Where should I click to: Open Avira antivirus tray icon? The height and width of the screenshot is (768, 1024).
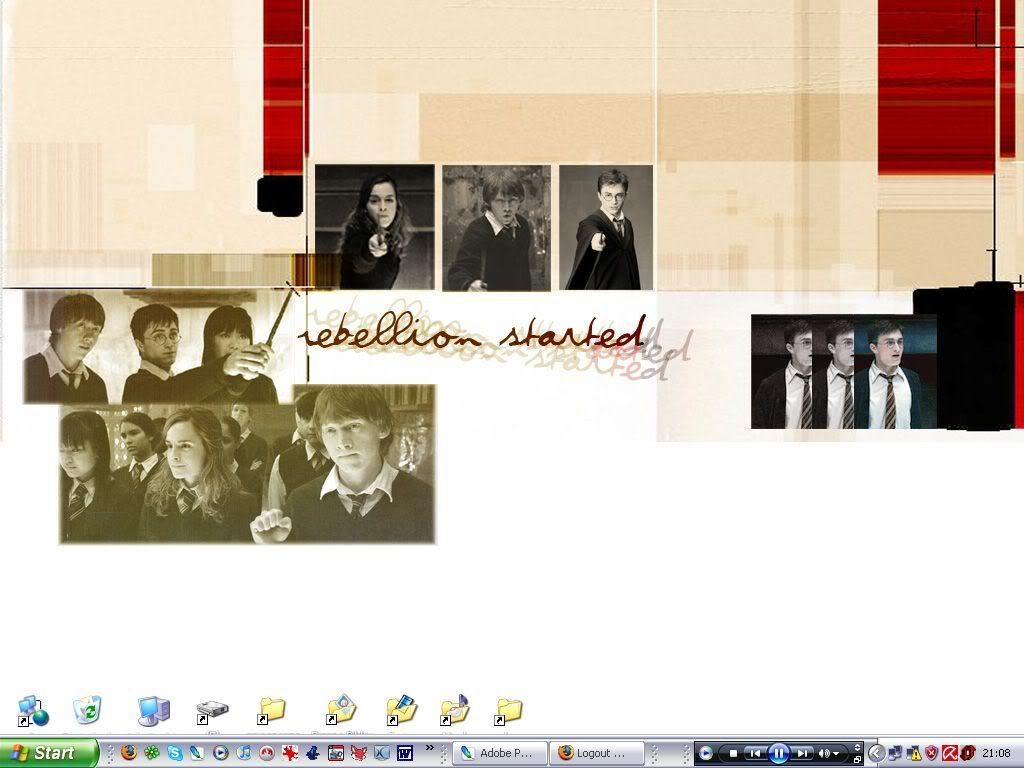950,753
